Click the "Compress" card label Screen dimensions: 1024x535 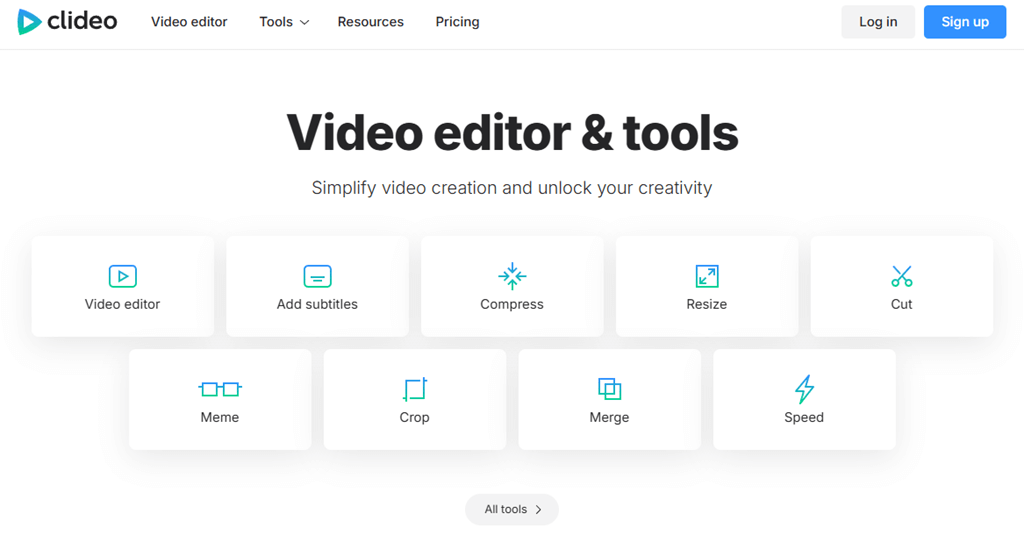tap(512, 304)
